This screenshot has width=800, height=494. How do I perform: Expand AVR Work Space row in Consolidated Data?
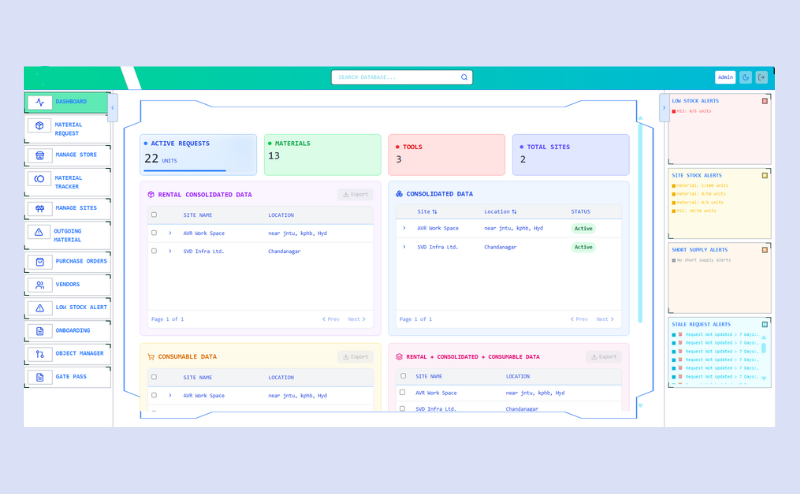[x=404, y=228]
